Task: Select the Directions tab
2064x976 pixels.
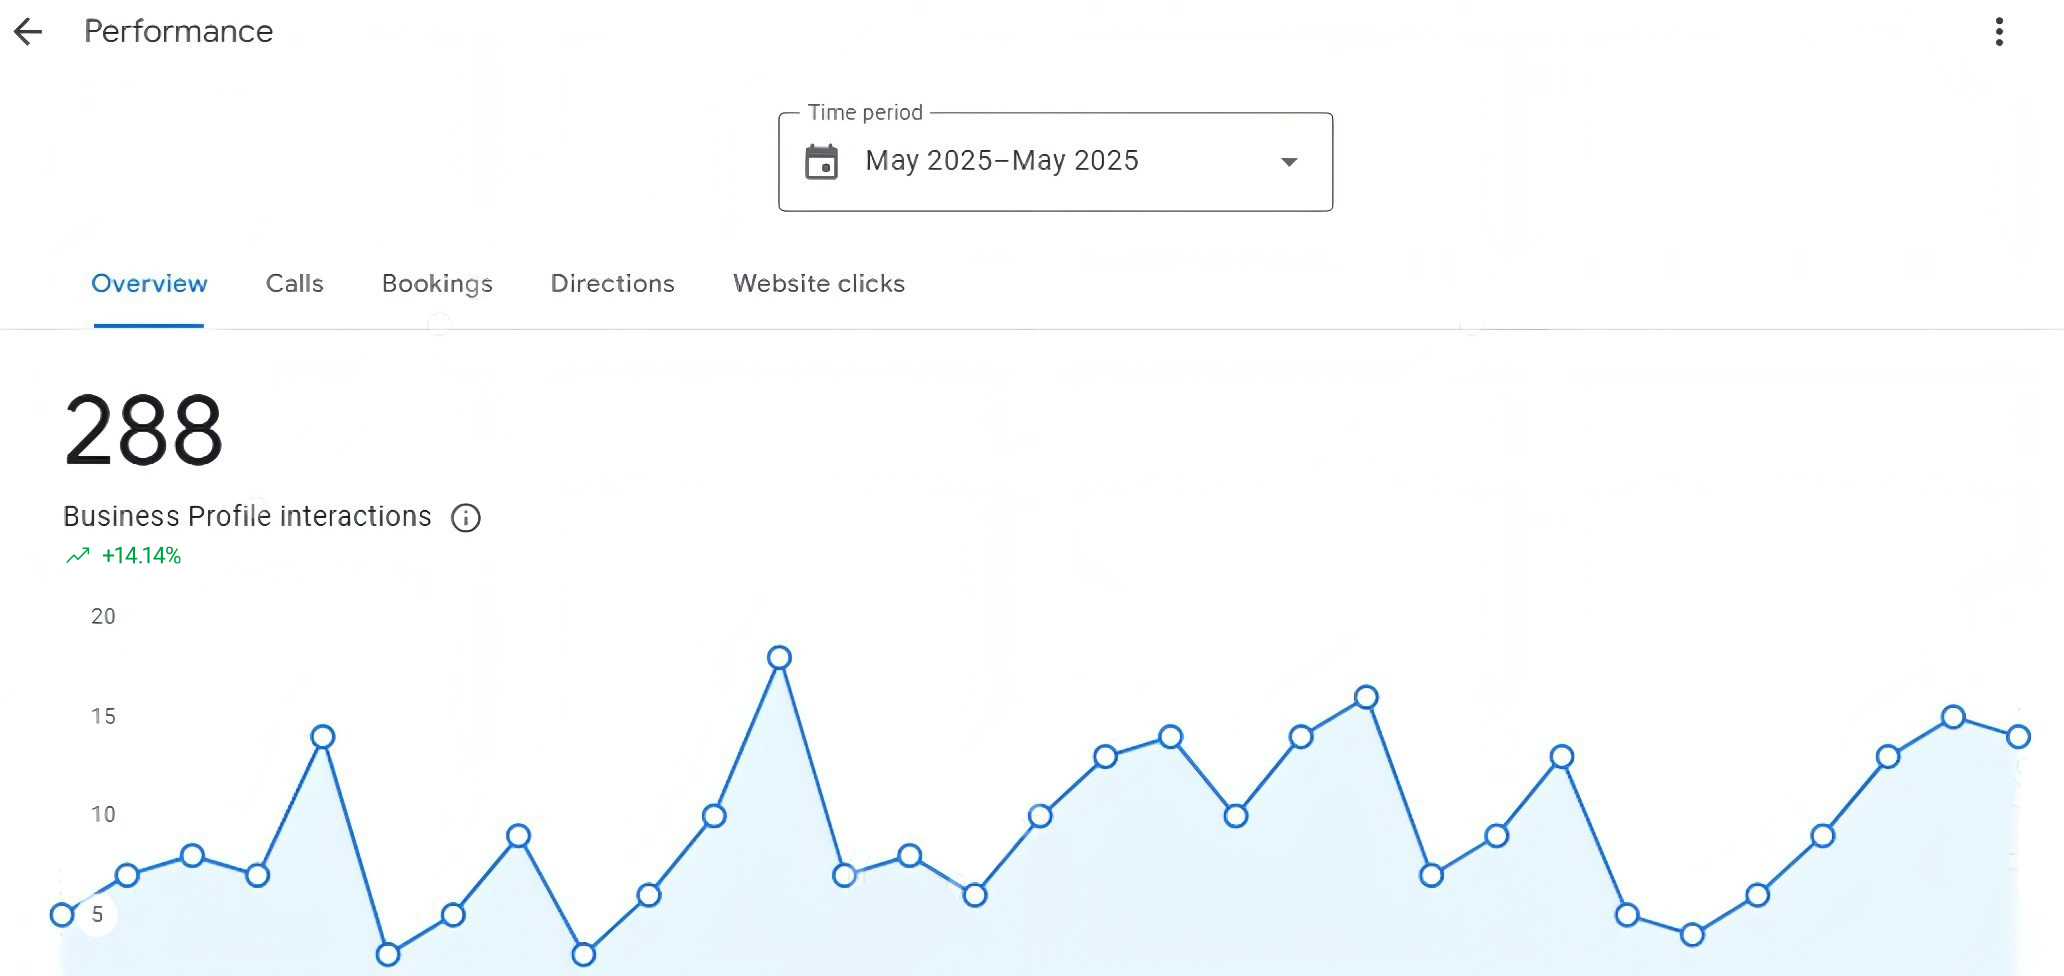Action: click(x=612, y=284)
